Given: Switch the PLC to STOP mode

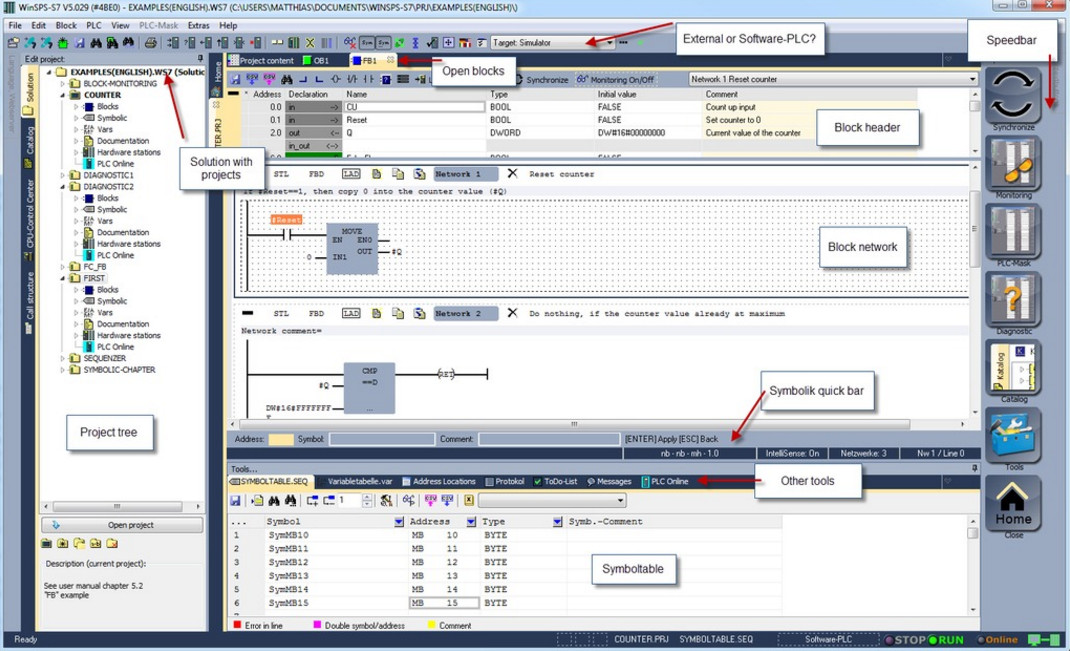Looking at the screenshot, I should point(905,637).
